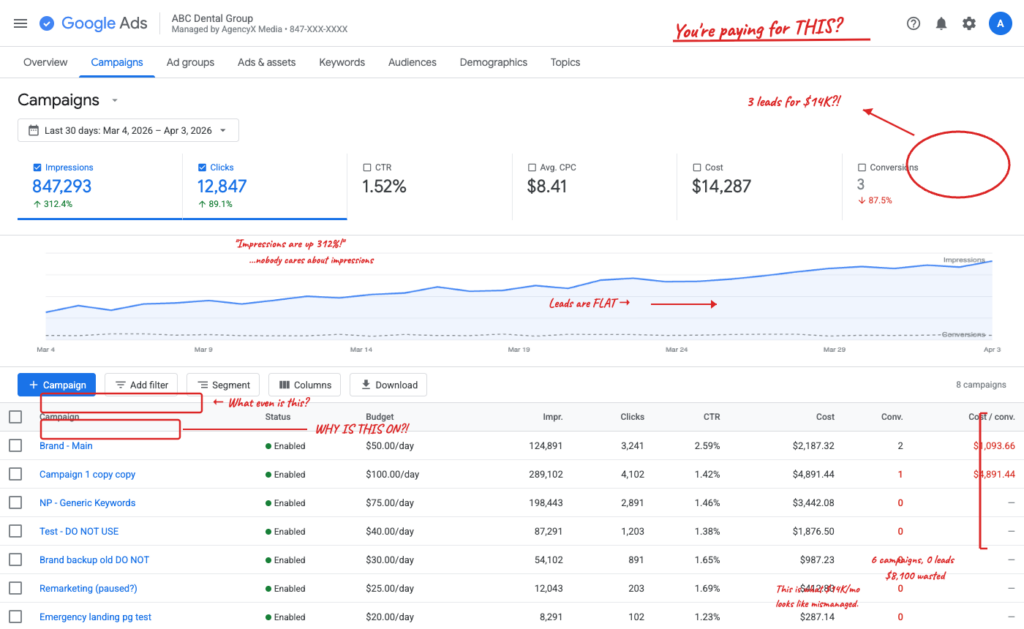Image resolution: width=1024 pixels, height=629 pixels.
Task: Open the Last 30 days date range dropdown
Action: pos(128,130)
